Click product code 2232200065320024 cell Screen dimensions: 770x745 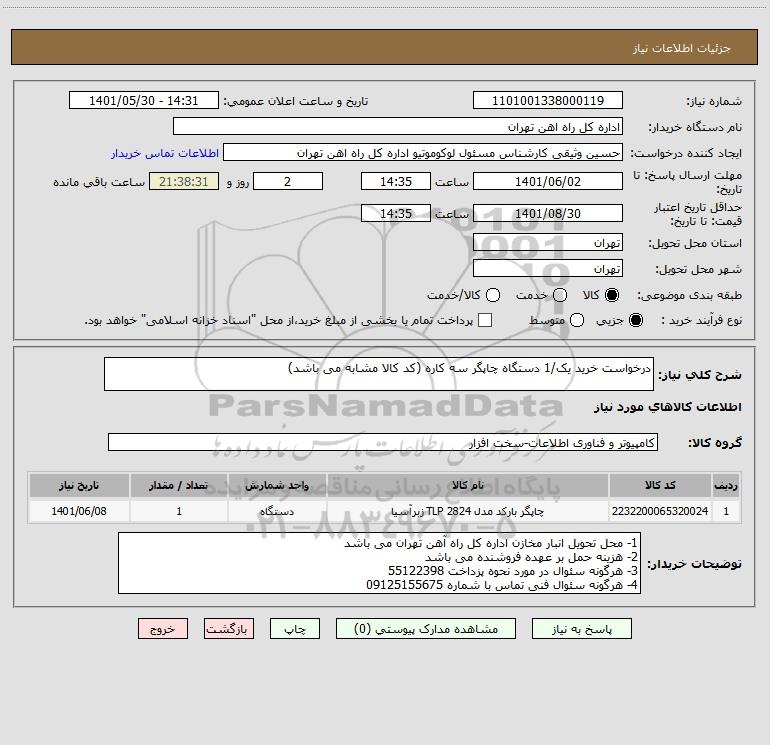pos(660,511)
